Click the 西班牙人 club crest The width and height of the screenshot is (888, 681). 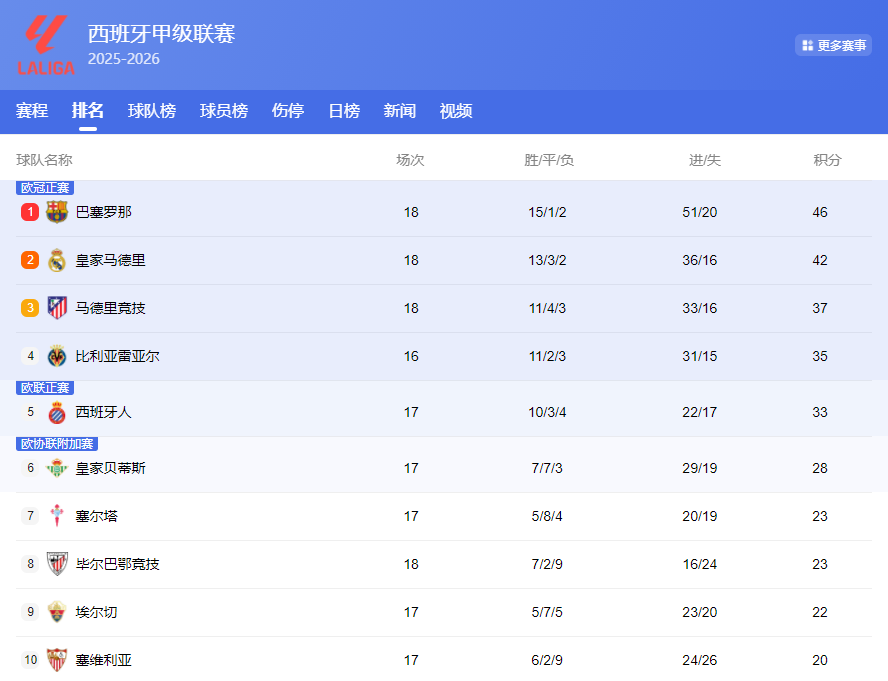coord(57,412)
